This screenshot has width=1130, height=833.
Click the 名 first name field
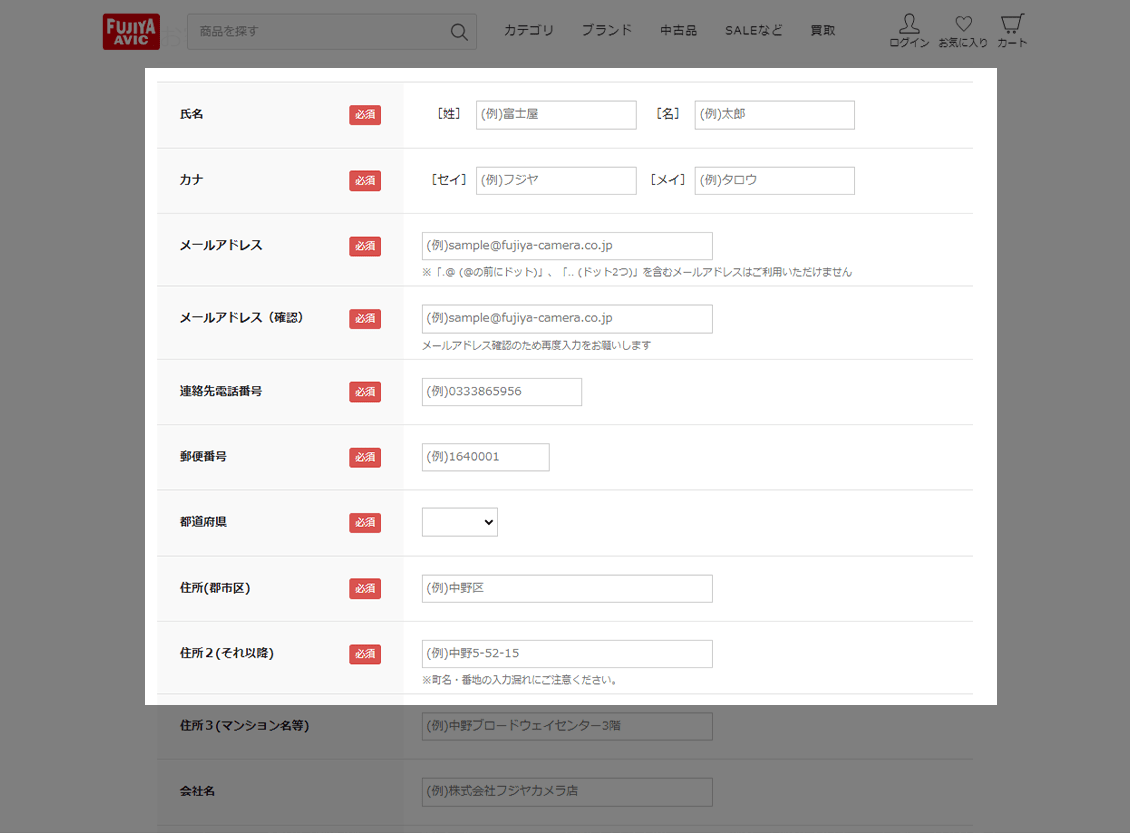coord(774,115)
